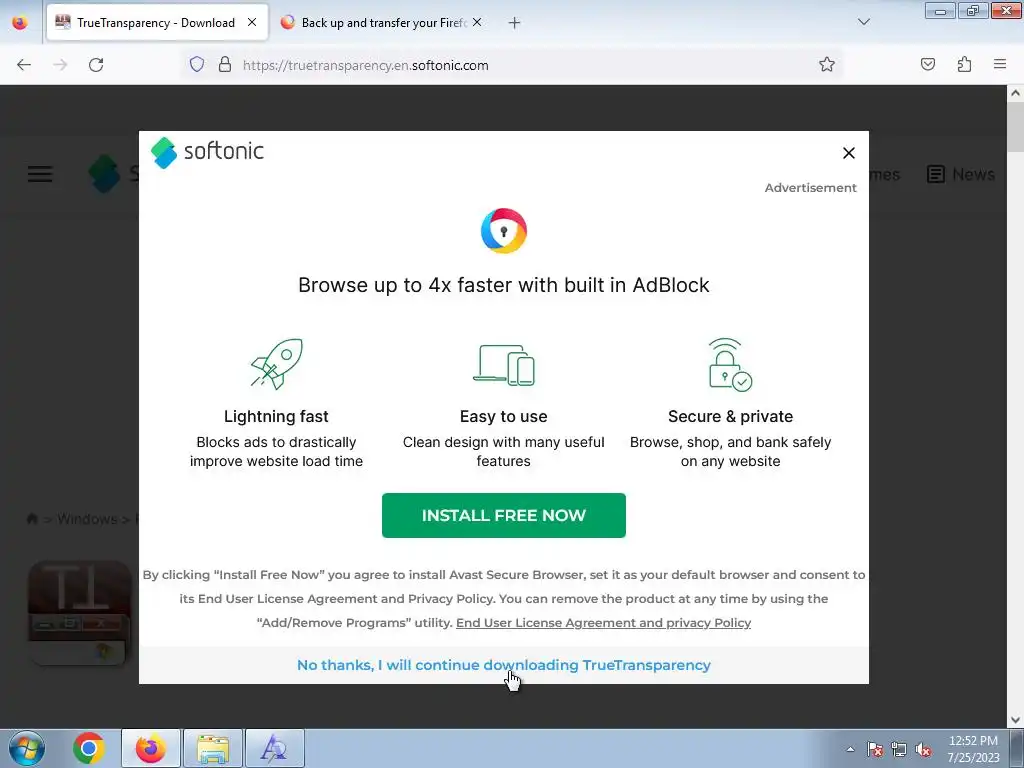
Task: Click the home breadcrumb icon
Action: pos(32,519)
